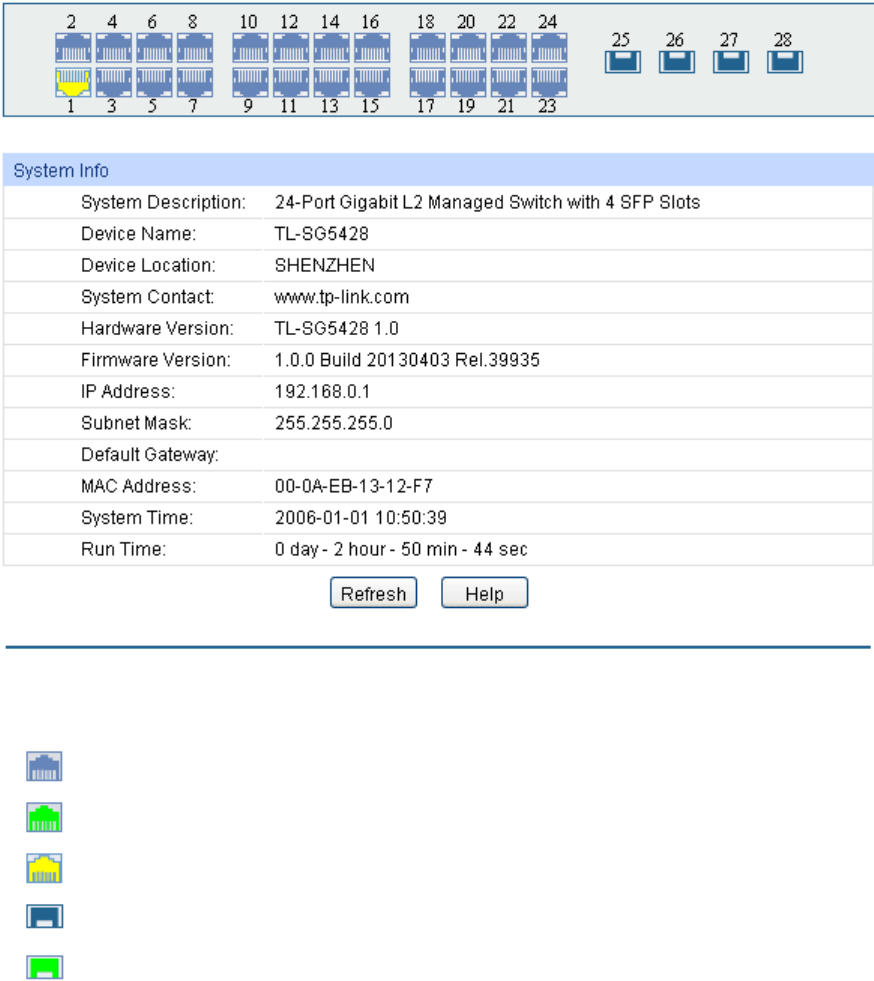Click the yellow RJ45 legend icon
The width and height of the screenshot is (874, 981).
[44, 868]
